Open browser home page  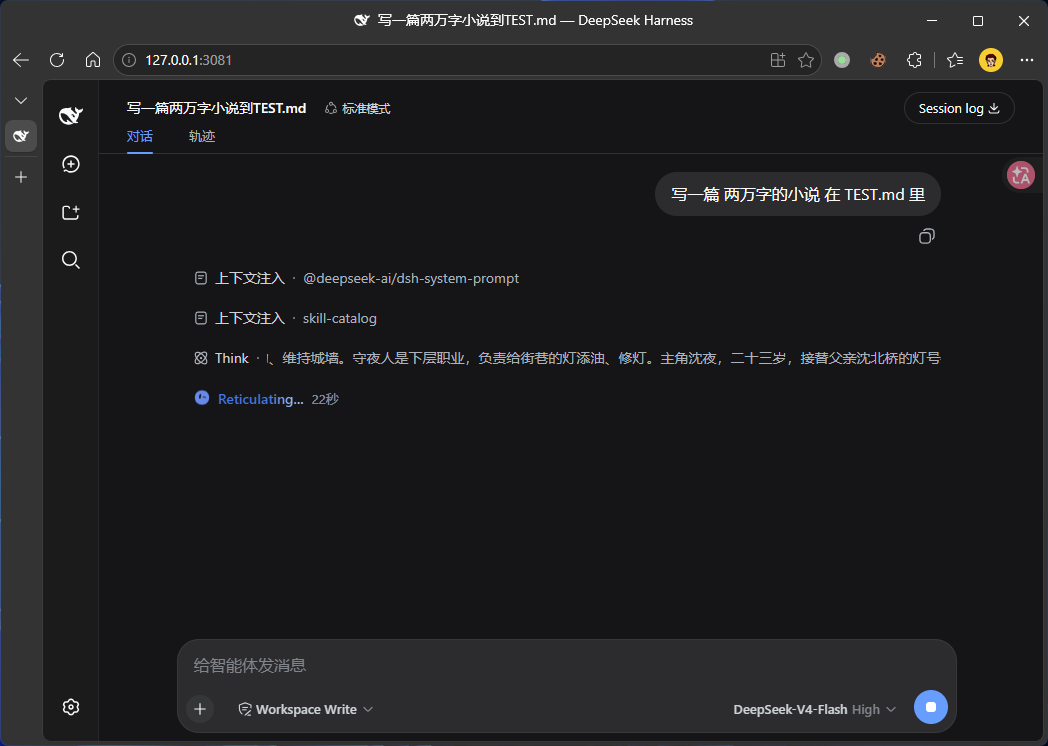(x=93, y=60)
